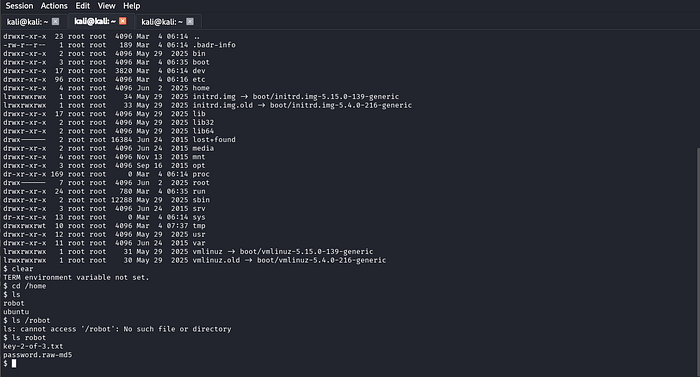Open the View menu
Screen dimensions: 700x377
(x=106, y=6)
